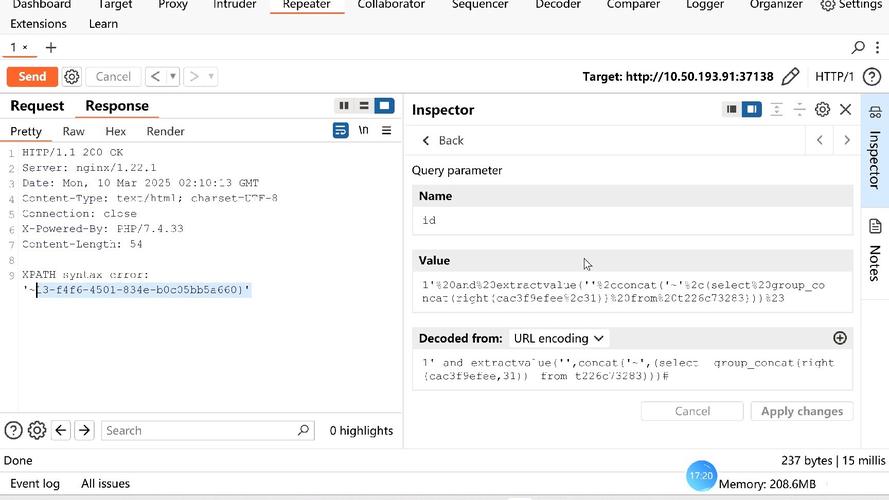Open Inspector settings gear
The height and width of the screenshot is (500, 889).
[822, 110]
